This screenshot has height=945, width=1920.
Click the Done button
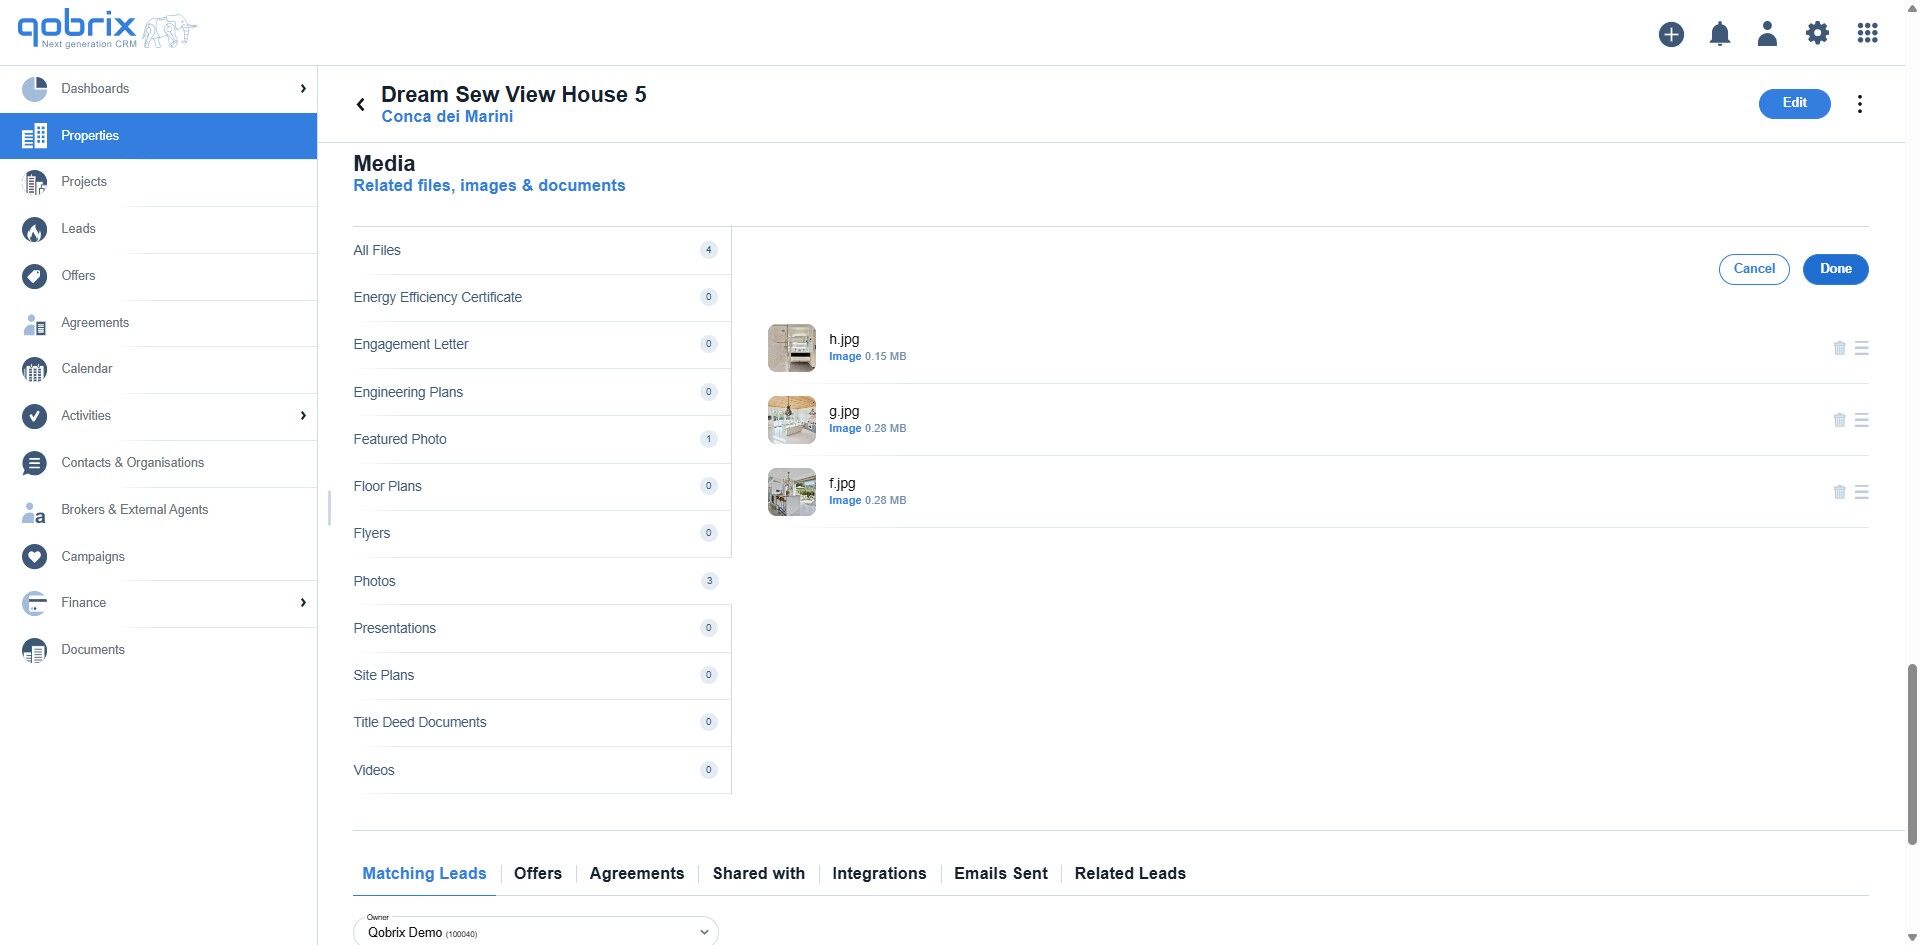[1835, 269]
